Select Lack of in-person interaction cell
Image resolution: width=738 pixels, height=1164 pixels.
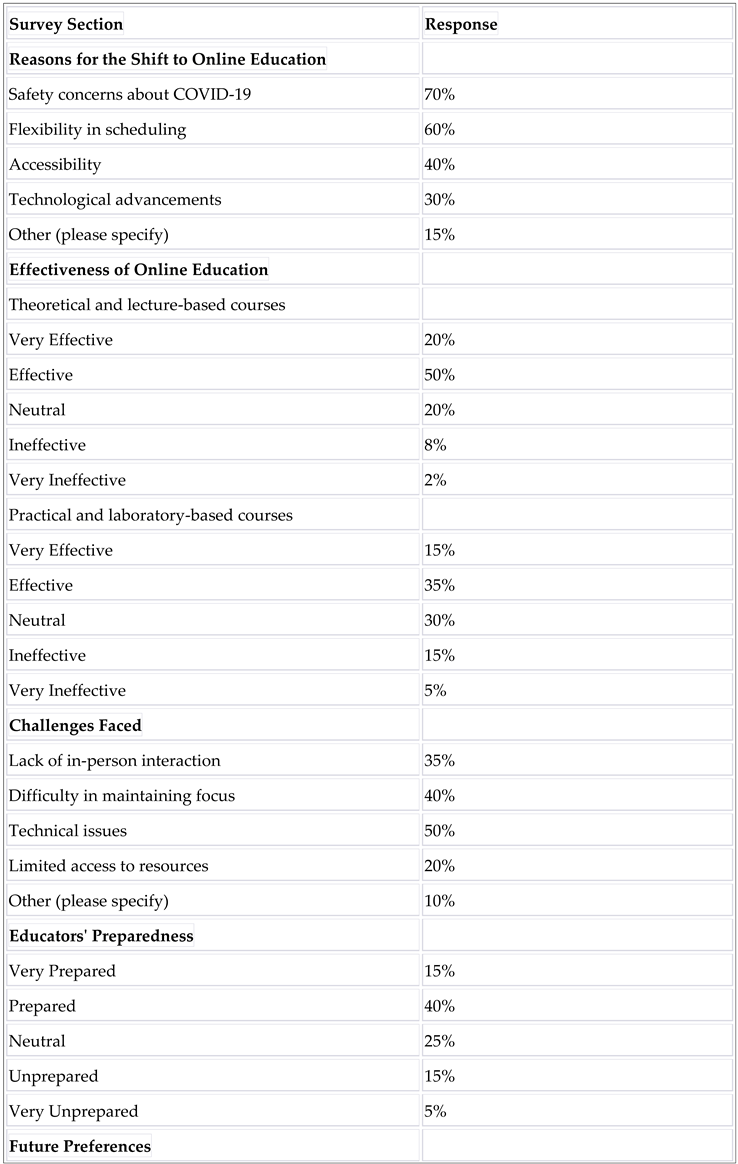[x=115, y=760]
